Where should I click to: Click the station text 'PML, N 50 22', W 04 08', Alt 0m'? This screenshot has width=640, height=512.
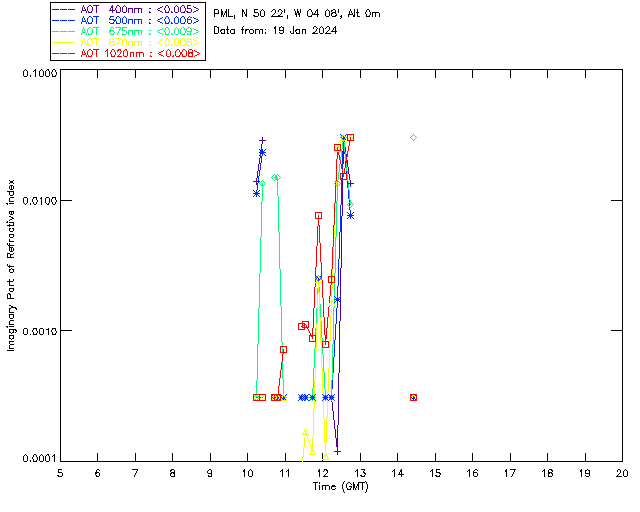point(297,14)
